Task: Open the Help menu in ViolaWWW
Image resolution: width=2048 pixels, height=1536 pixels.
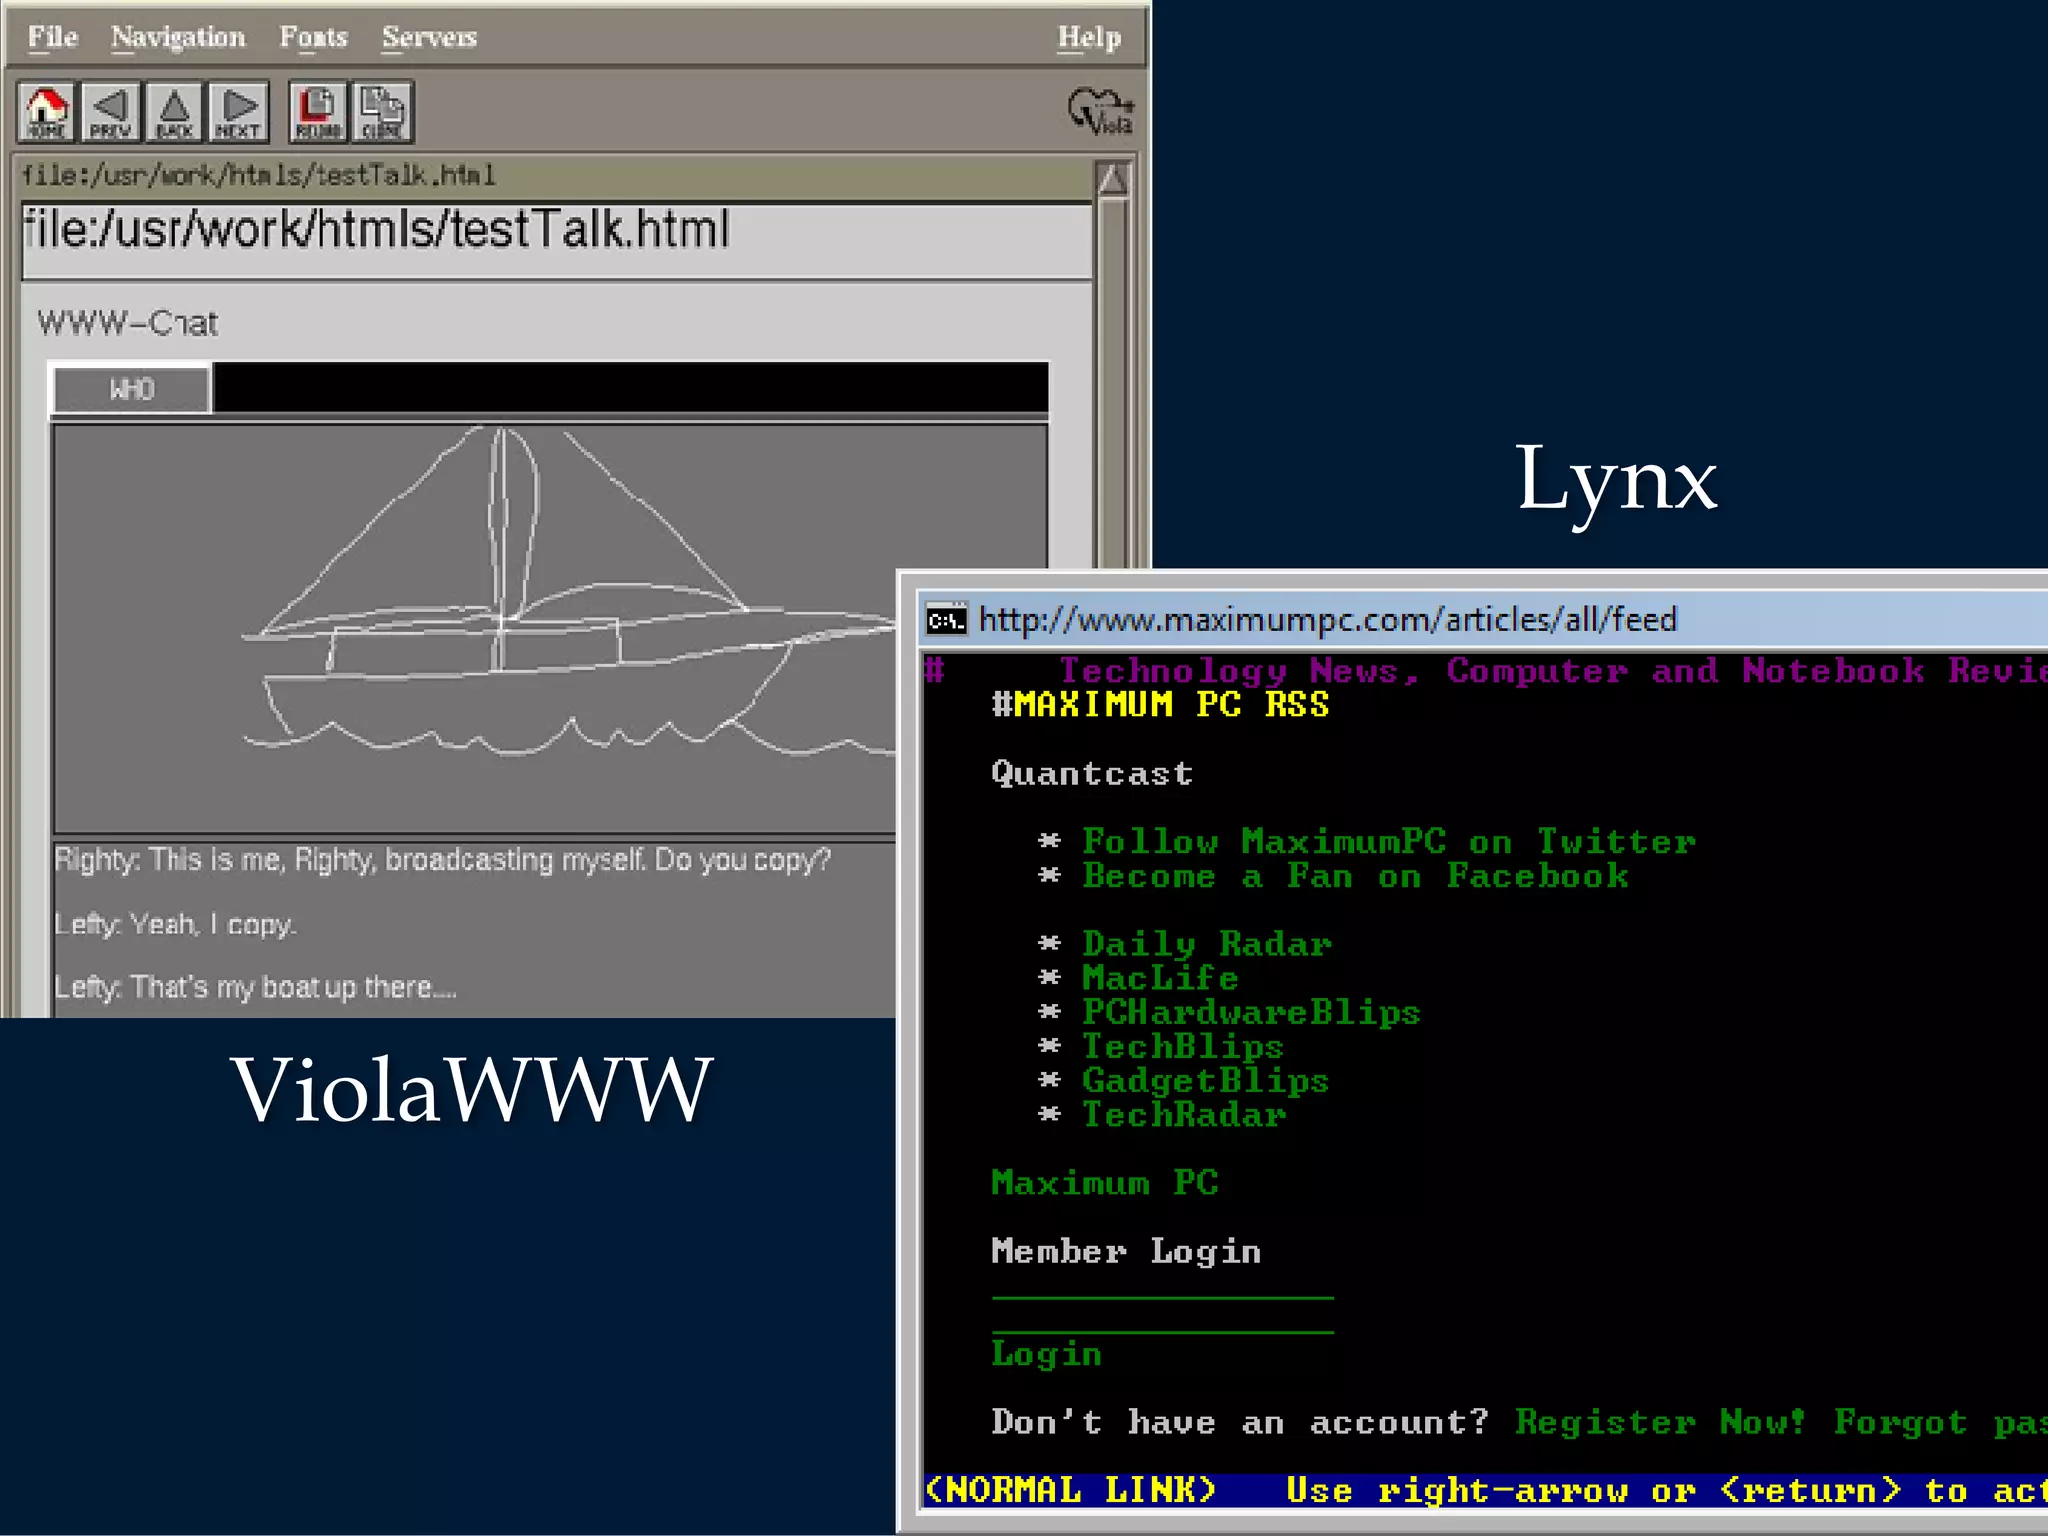Action: [x=1089, y=38]
